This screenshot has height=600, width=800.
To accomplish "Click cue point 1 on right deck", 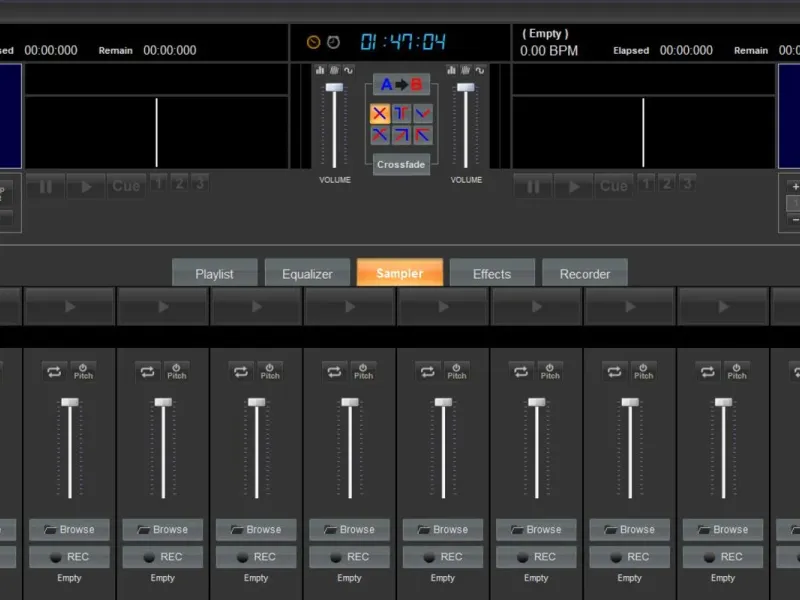I will click(x=646, y=183).
